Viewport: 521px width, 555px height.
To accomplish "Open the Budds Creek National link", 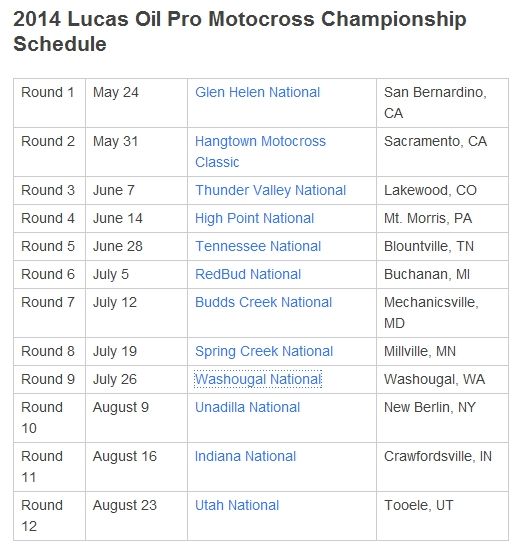I will (x=264, y=302).
